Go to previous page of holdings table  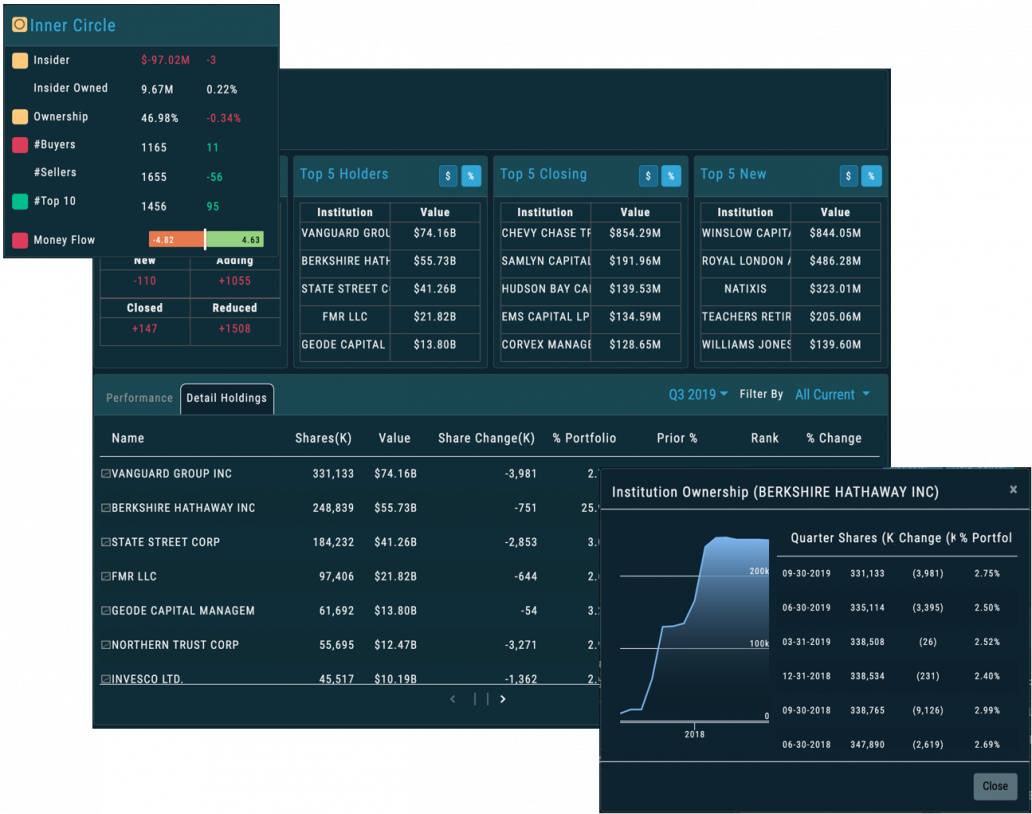pos(453,699)
